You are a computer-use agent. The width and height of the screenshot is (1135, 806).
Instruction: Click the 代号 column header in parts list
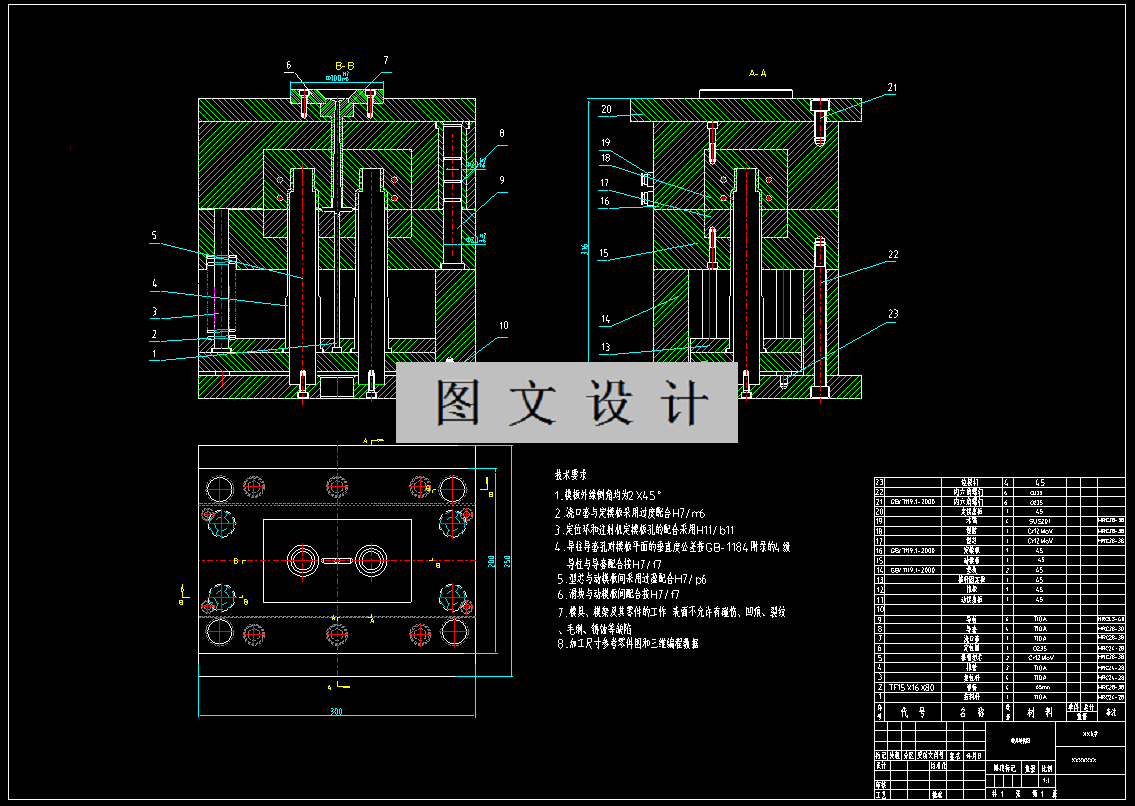[913, 712]
